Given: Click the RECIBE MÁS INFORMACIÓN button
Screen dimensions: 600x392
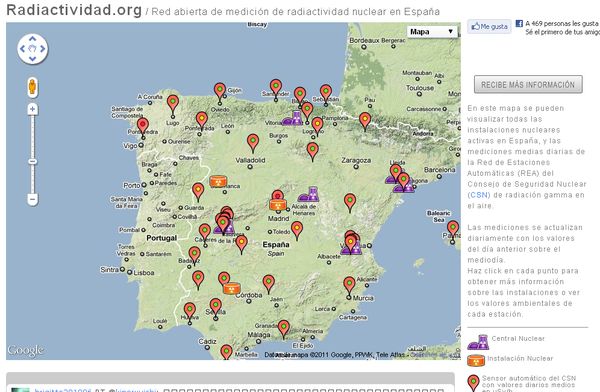Looking at the screenshot, I should click(528, 84).
